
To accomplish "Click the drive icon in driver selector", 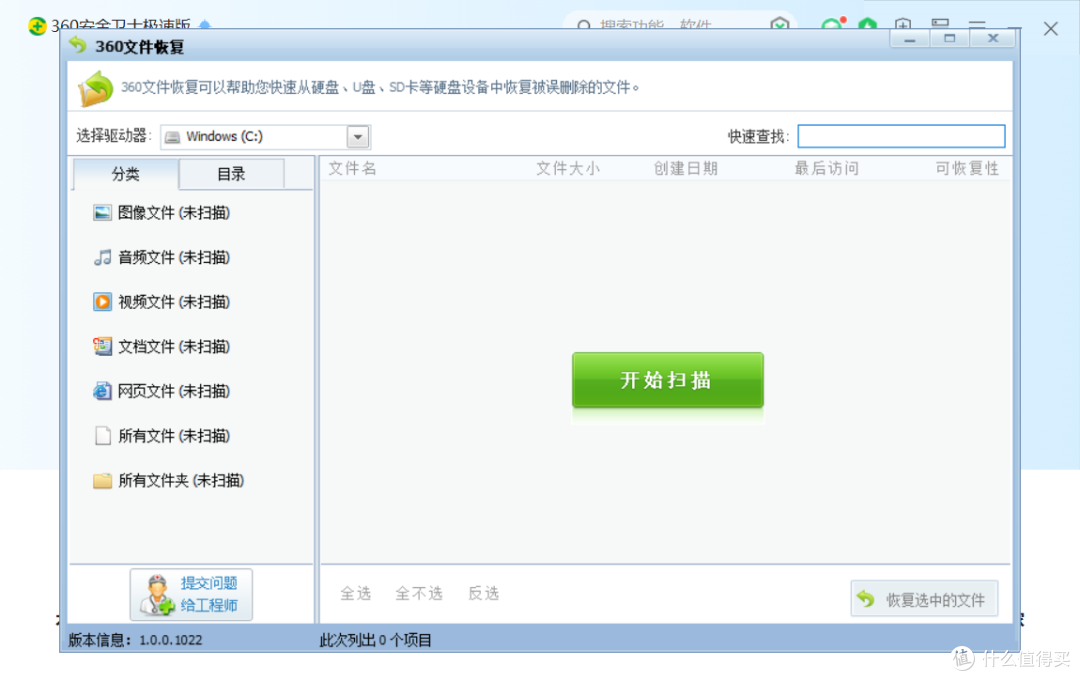I will [172, 137].
